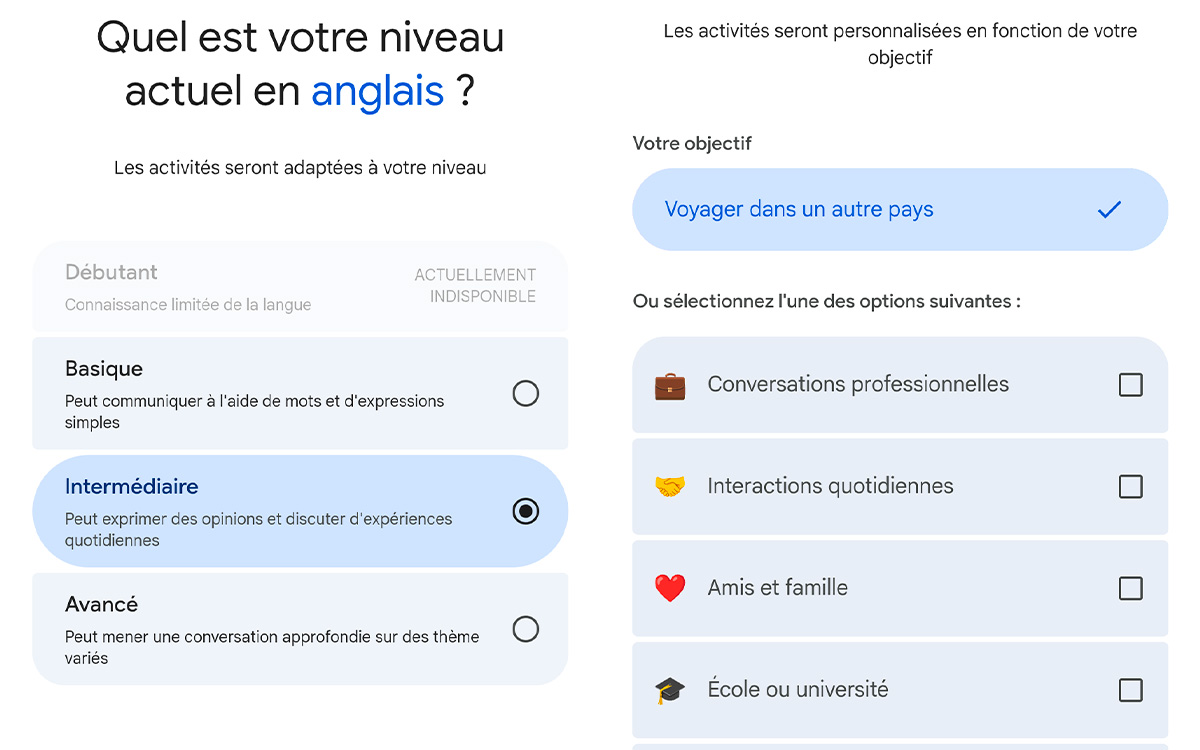This screenshot has height=750, width=1200.
Task: Check the Interactions quotidiennes checkbox
Action: (1131, 486)
